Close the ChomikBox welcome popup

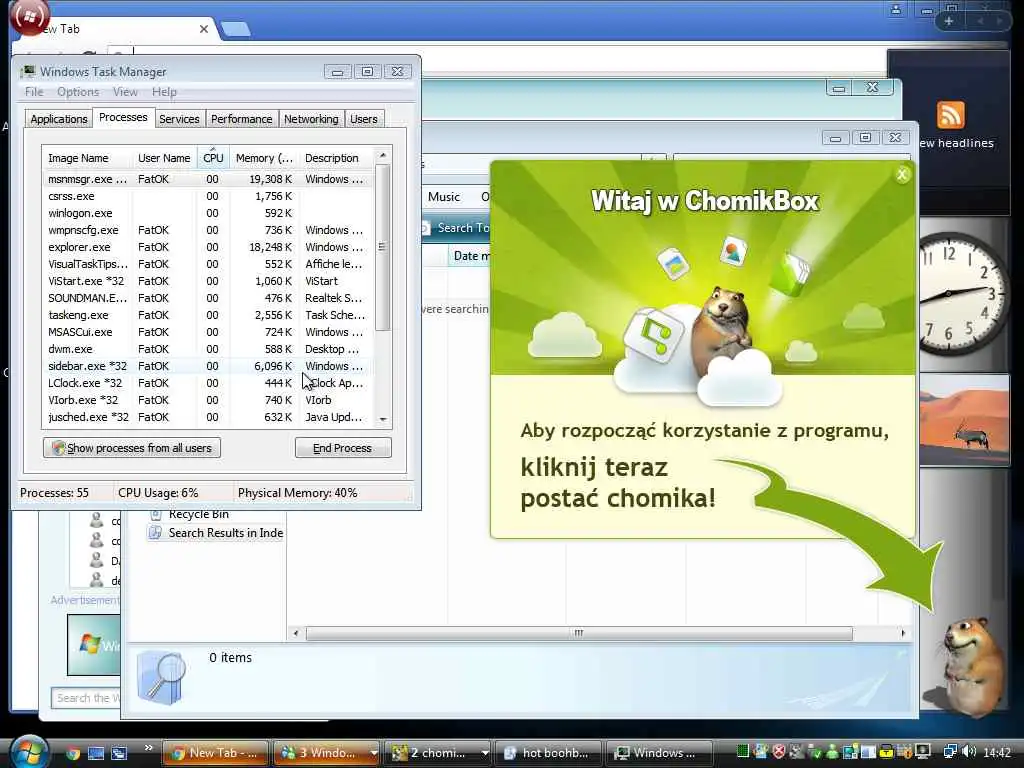point(902,174)
